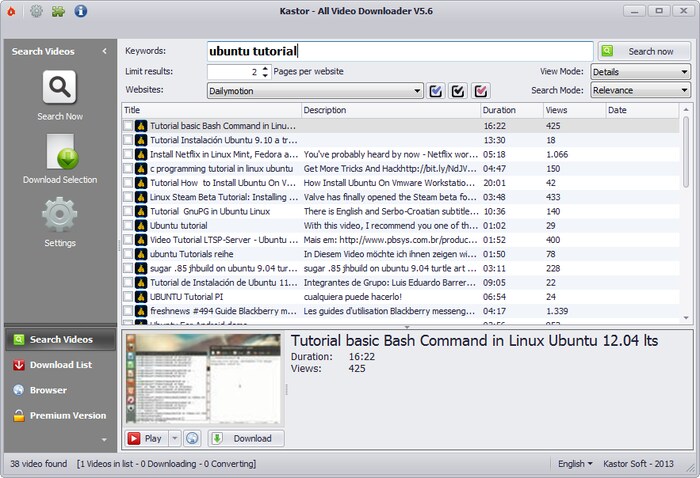Click Dailymotion icon of 'Ubuntu tutorial' row
Screen dimensions: 700x478
click(141, 226)
